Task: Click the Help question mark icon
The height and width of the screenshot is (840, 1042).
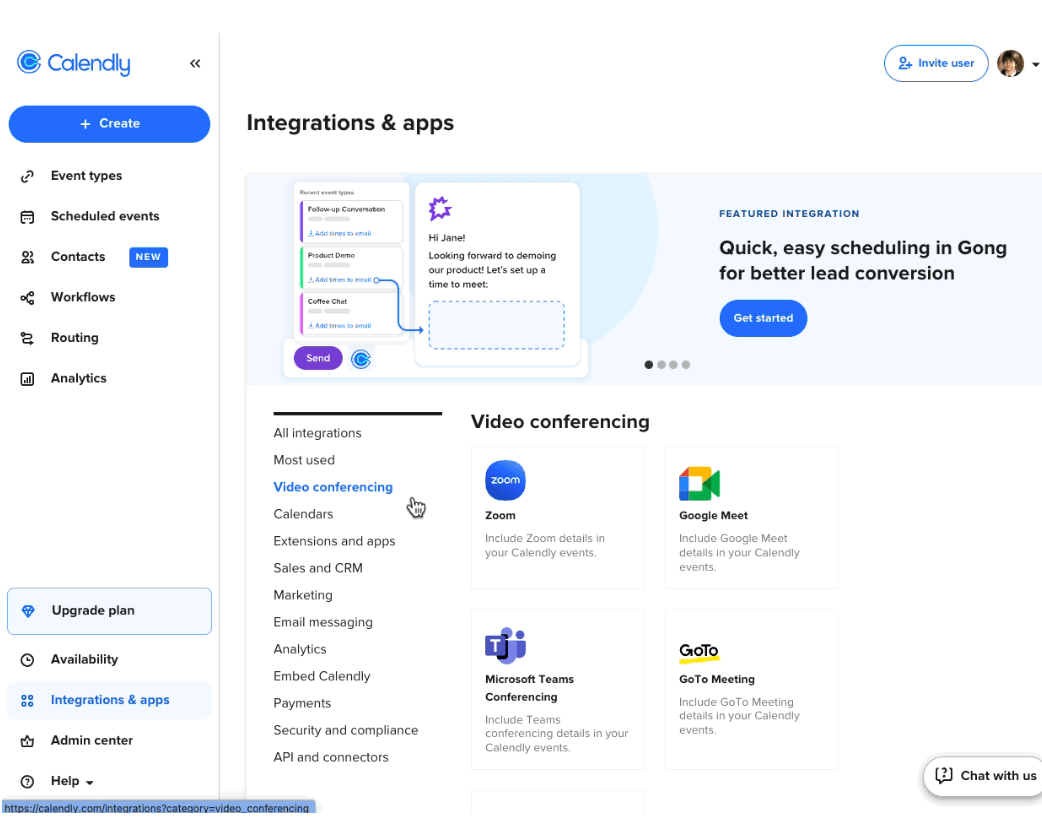Action: pos(27,782)
